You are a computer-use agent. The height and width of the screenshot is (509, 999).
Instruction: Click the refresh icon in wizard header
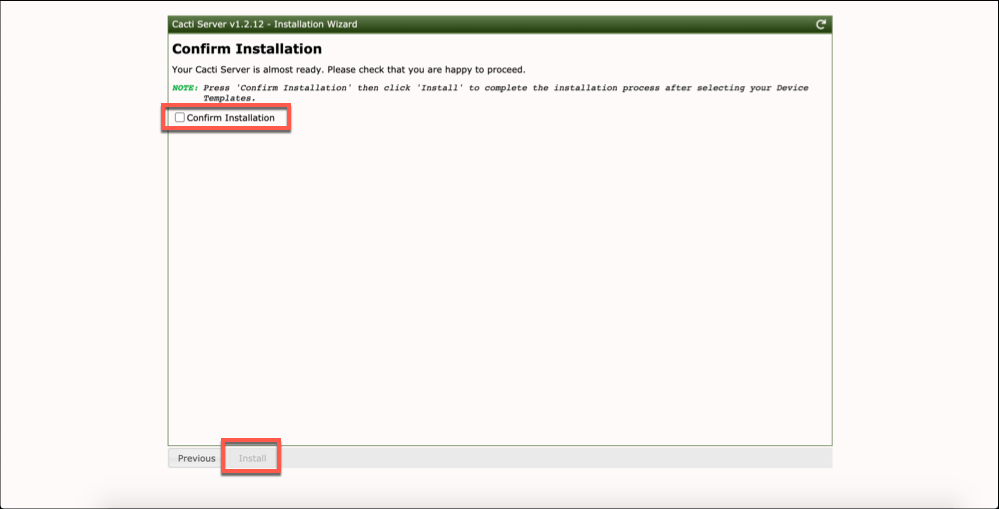point(821,25)
